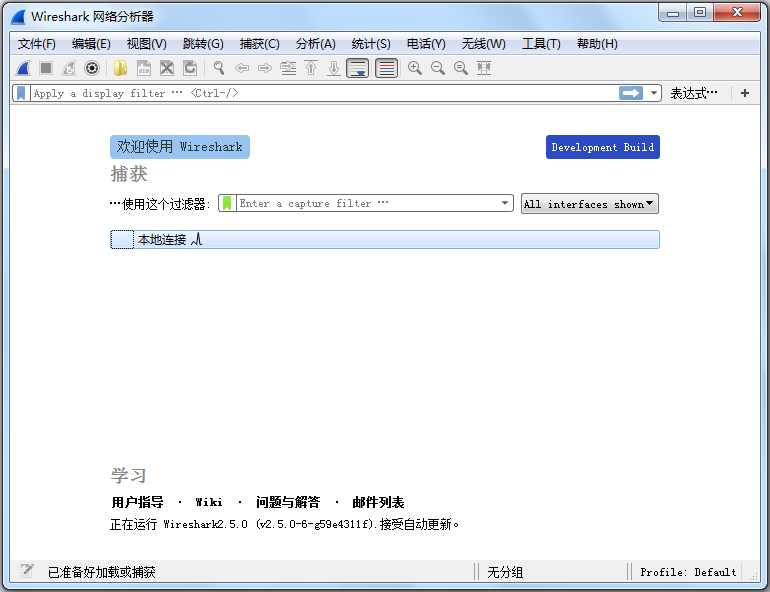770x592 pixels.
Task: Open the 电话(Y) menu
Action: (x=426, y=44)
